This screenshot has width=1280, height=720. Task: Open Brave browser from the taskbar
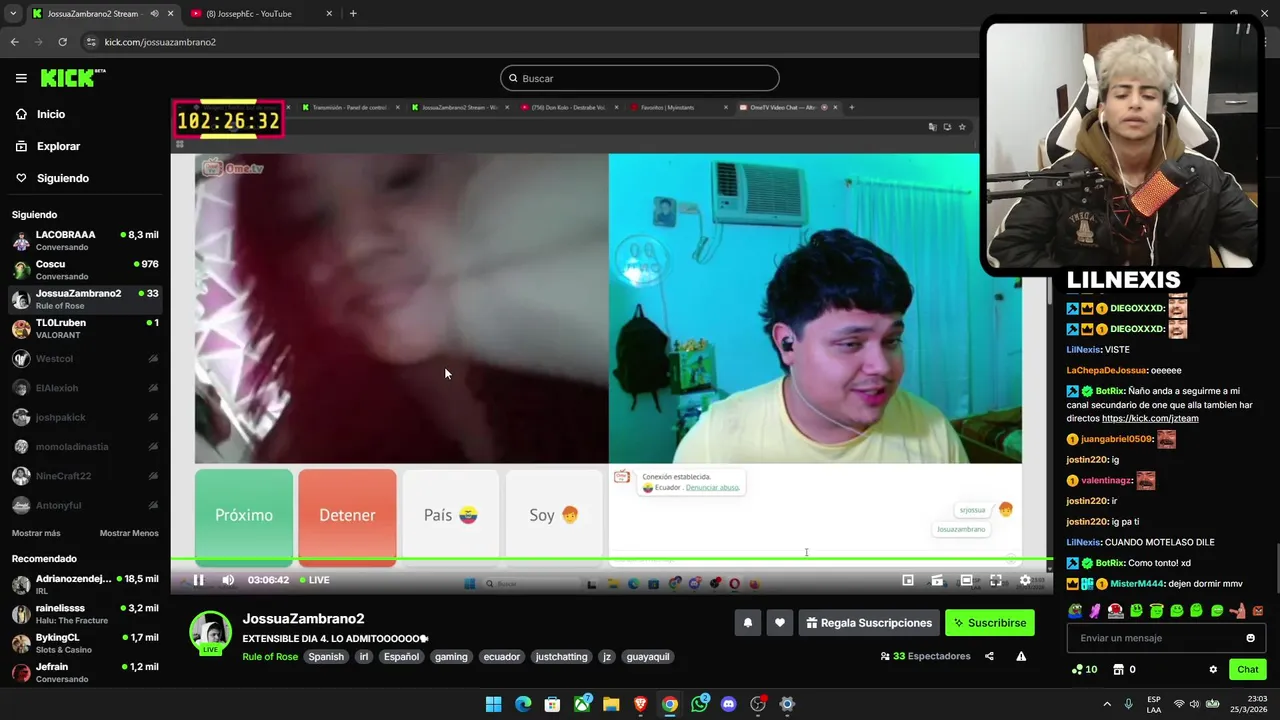pos(640,704)
